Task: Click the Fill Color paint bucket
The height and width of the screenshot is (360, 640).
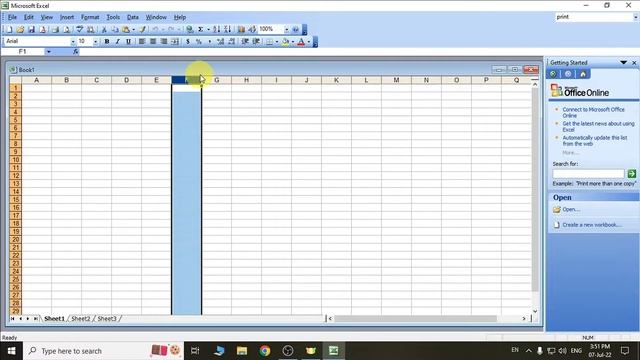Action: tap(285, 41)
